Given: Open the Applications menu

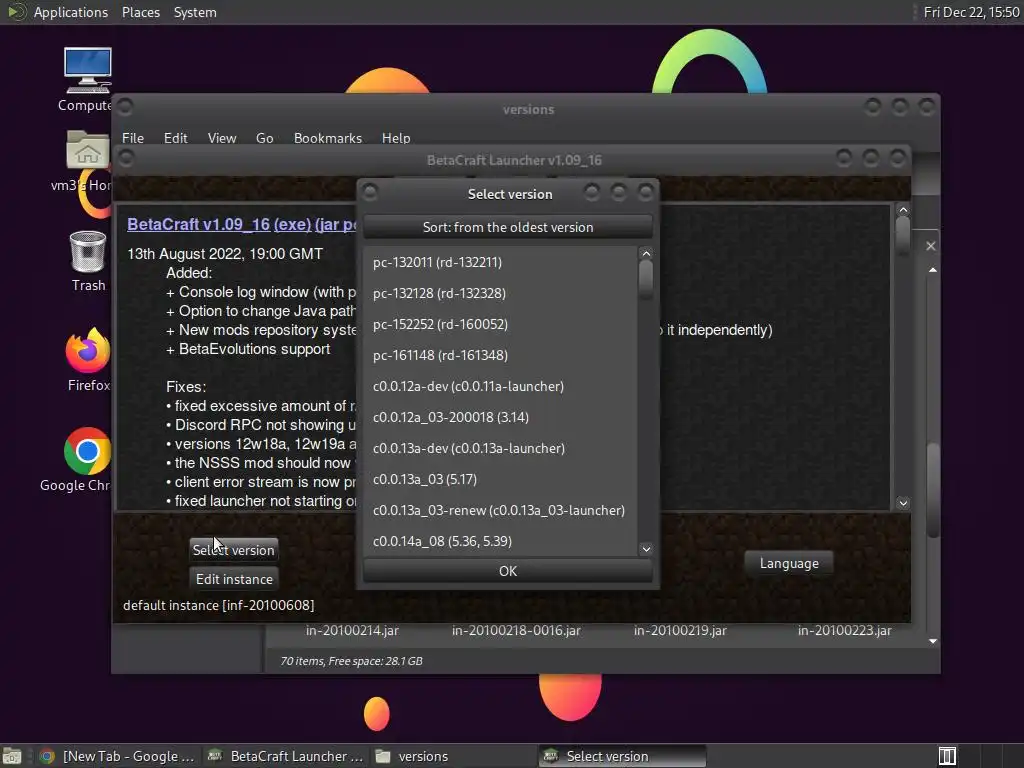Looking at the screenshot, I should click(71, 12).
